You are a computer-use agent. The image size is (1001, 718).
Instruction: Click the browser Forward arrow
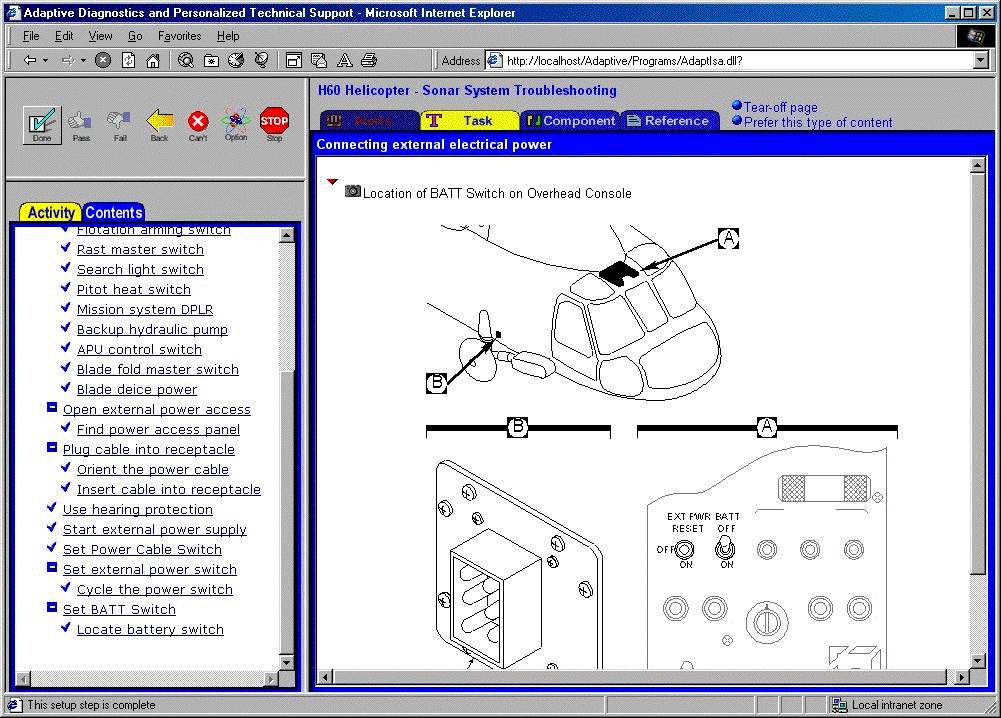[x=68, y=60]
